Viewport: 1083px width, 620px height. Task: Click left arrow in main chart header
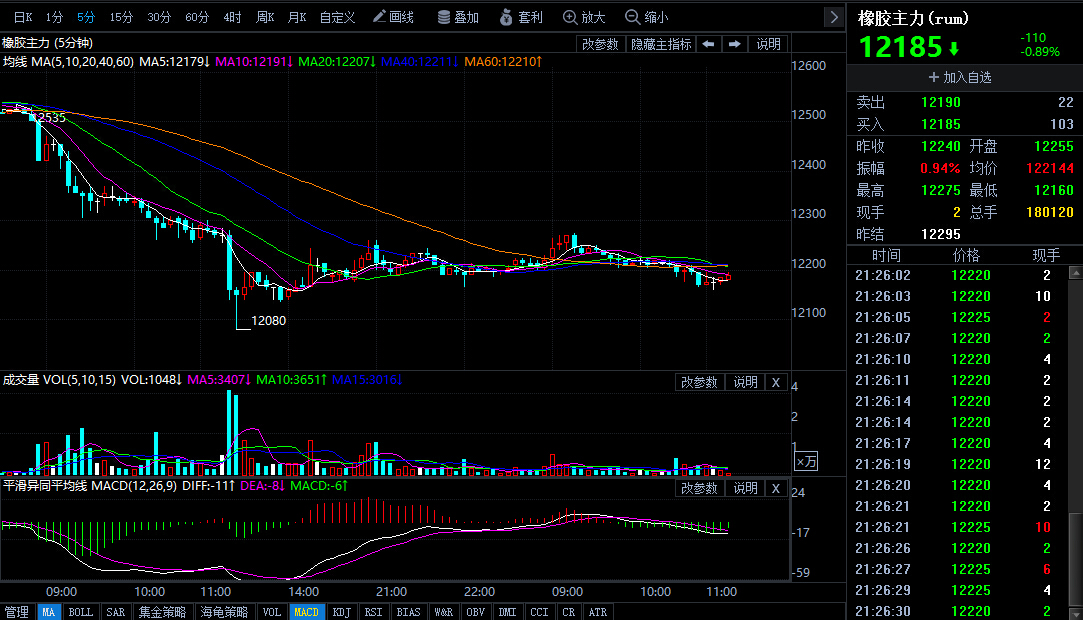708,44
